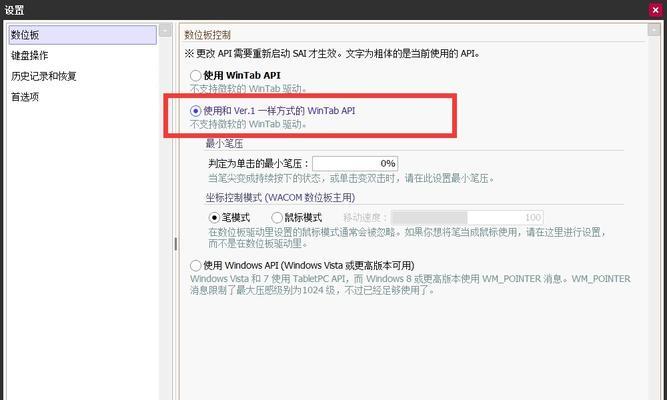
Task: Choose 笔模式 coordinate control mode
Action: point(229,218)
